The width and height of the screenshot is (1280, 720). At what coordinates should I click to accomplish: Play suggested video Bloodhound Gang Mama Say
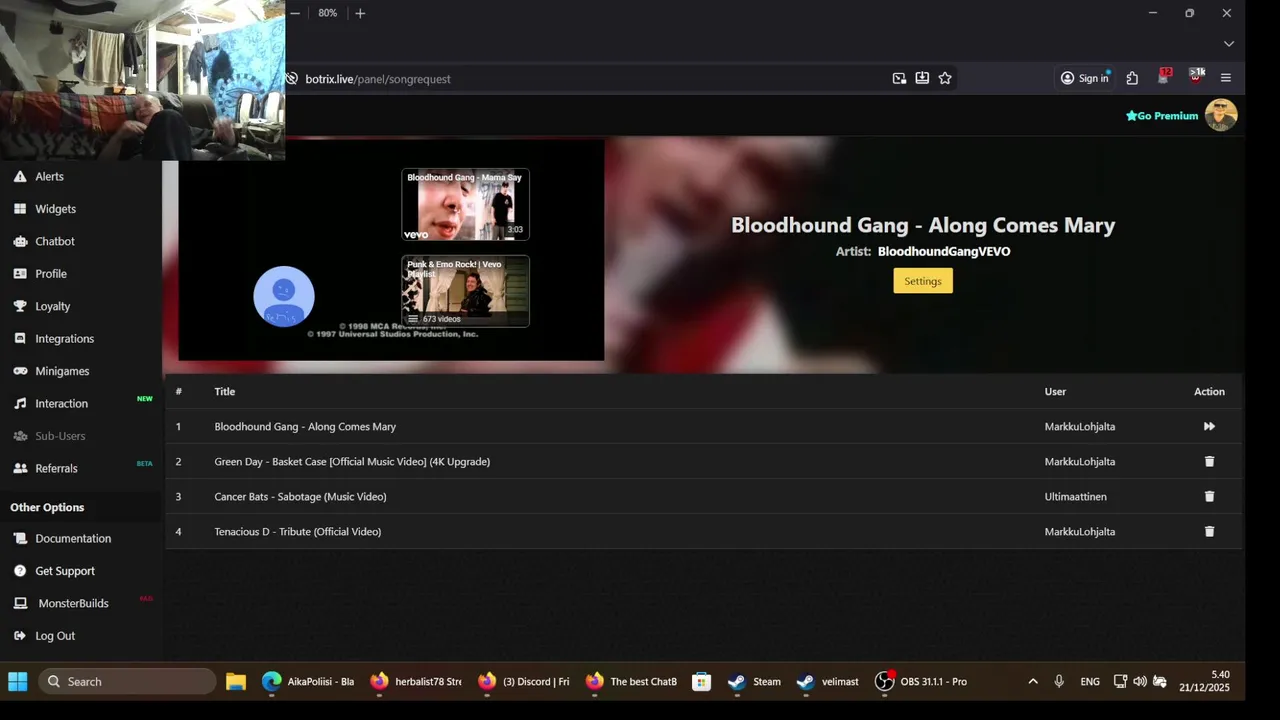[466, 204]
